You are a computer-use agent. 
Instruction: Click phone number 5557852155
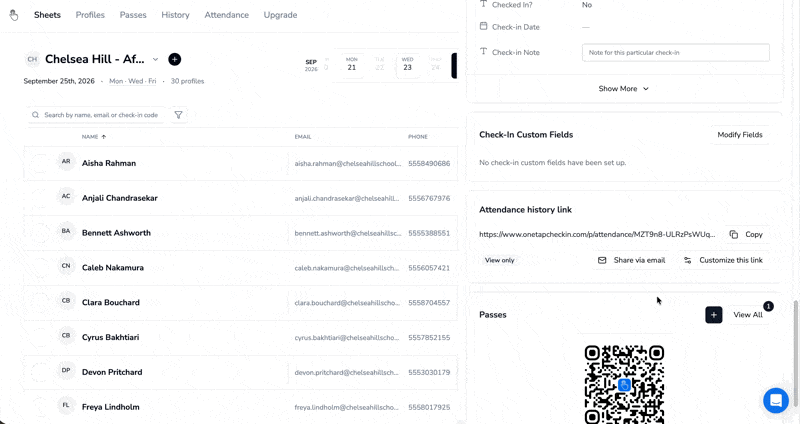pos(429,337)
